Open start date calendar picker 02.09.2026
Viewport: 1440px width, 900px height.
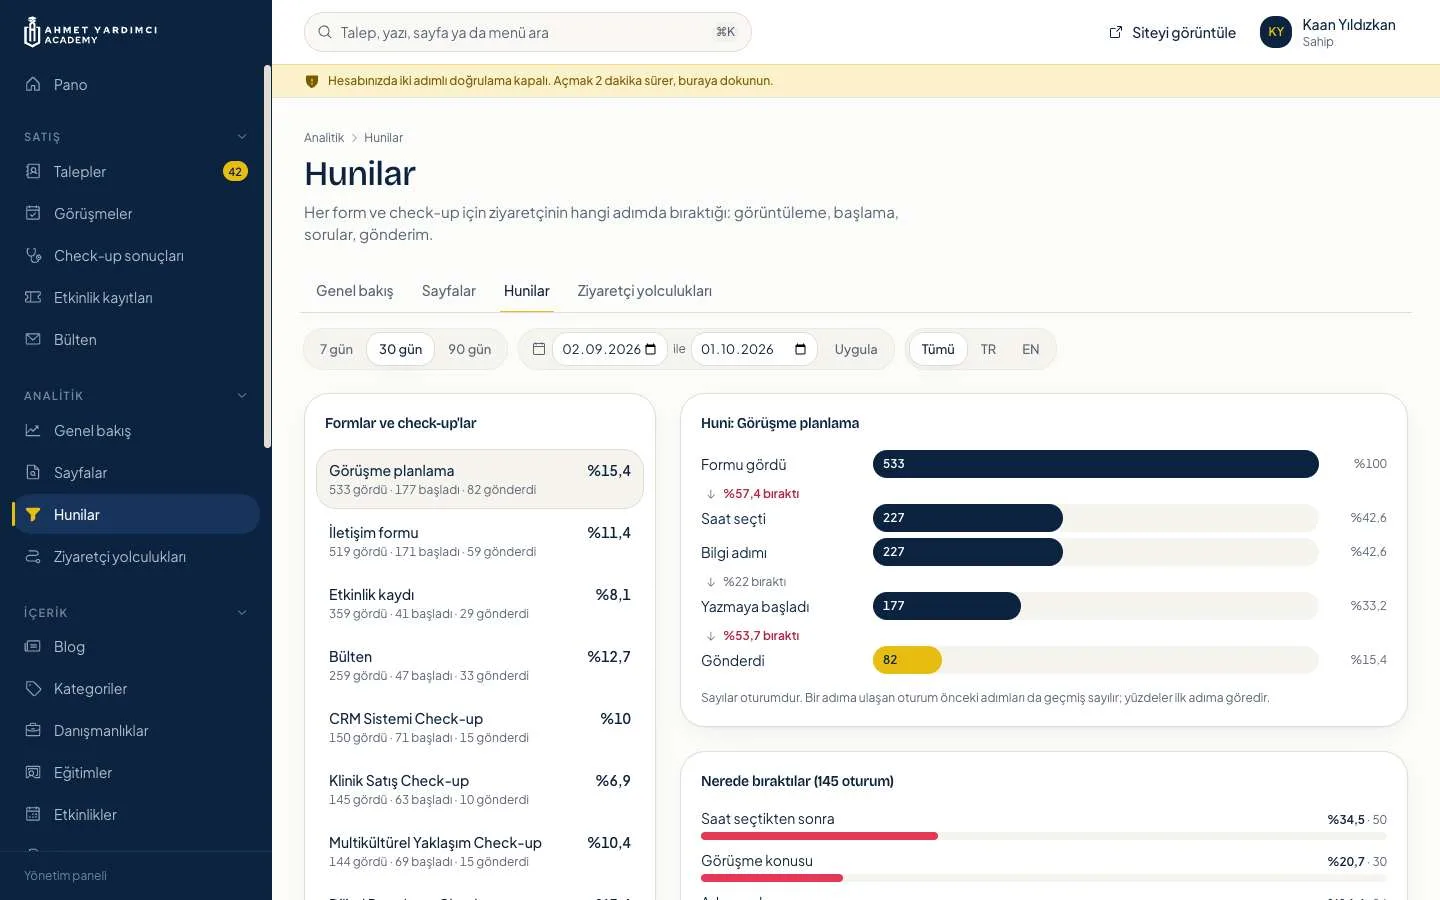click(651, 349)
